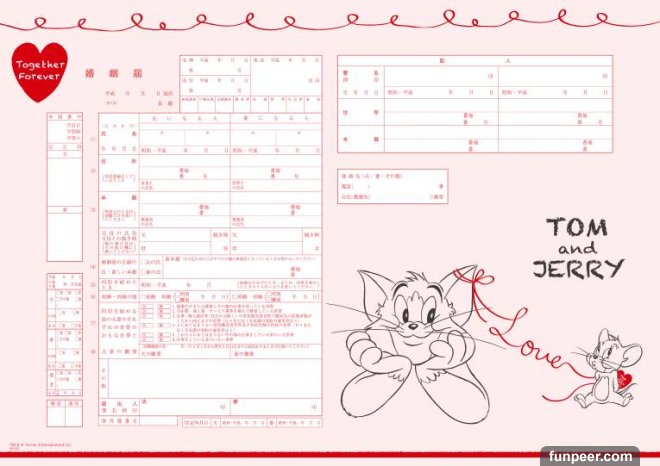
Task: Click the Together Forever red heart
Action: point(41,71)
